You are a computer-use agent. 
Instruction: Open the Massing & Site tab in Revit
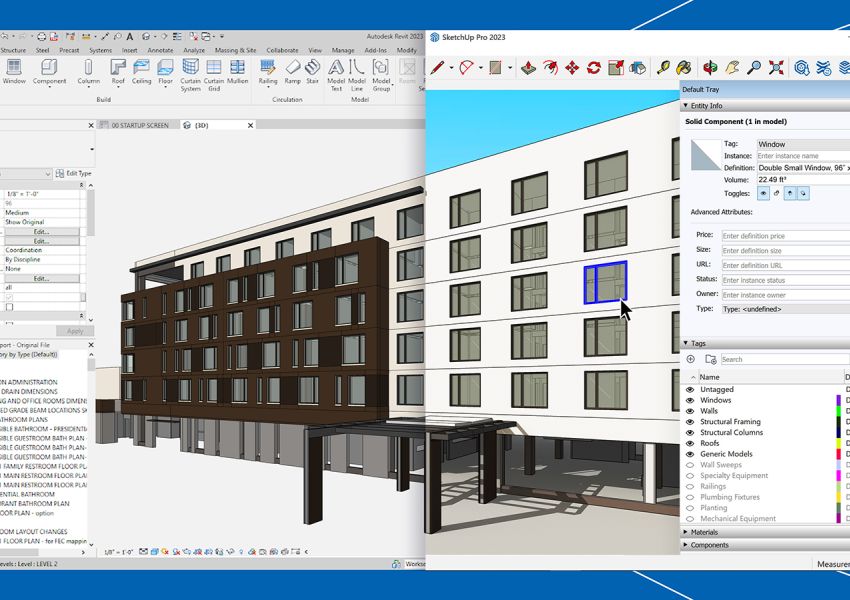(x=235, y=50)
